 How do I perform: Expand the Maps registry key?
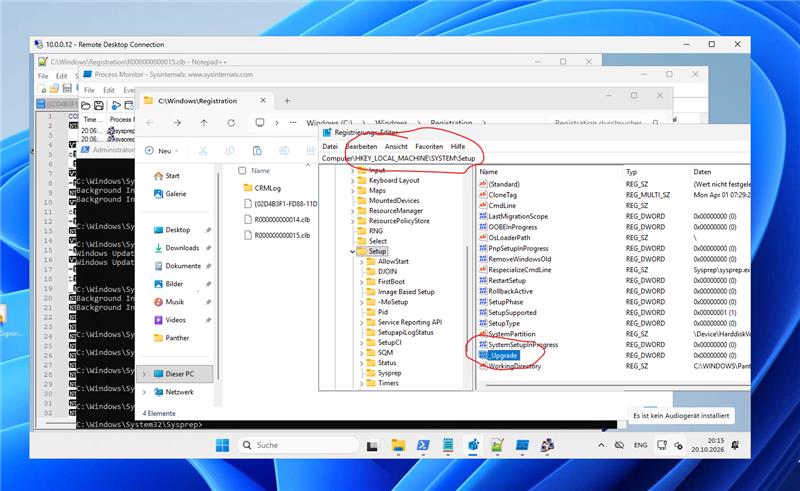pos(353,190)
